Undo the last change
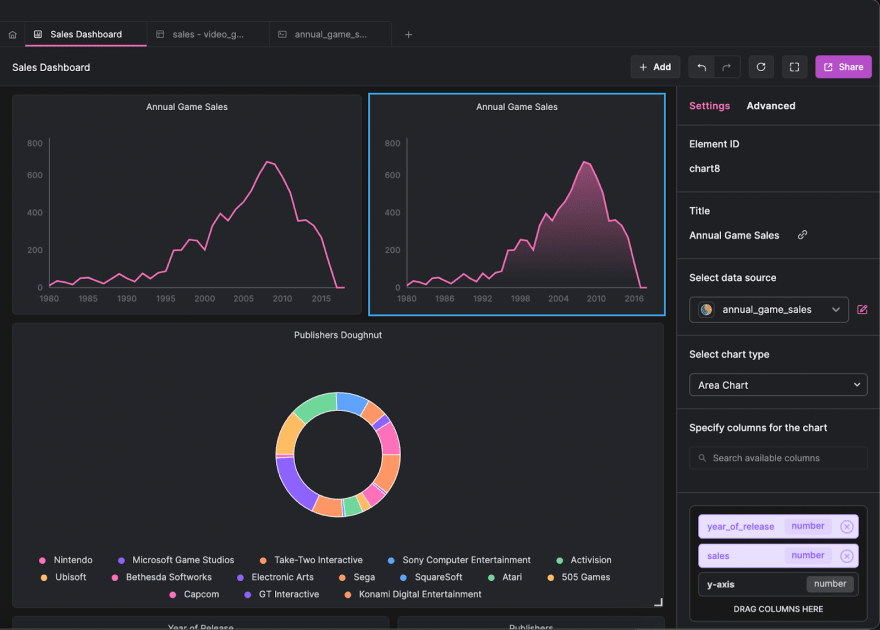880x630 pixels. [702, 67]
